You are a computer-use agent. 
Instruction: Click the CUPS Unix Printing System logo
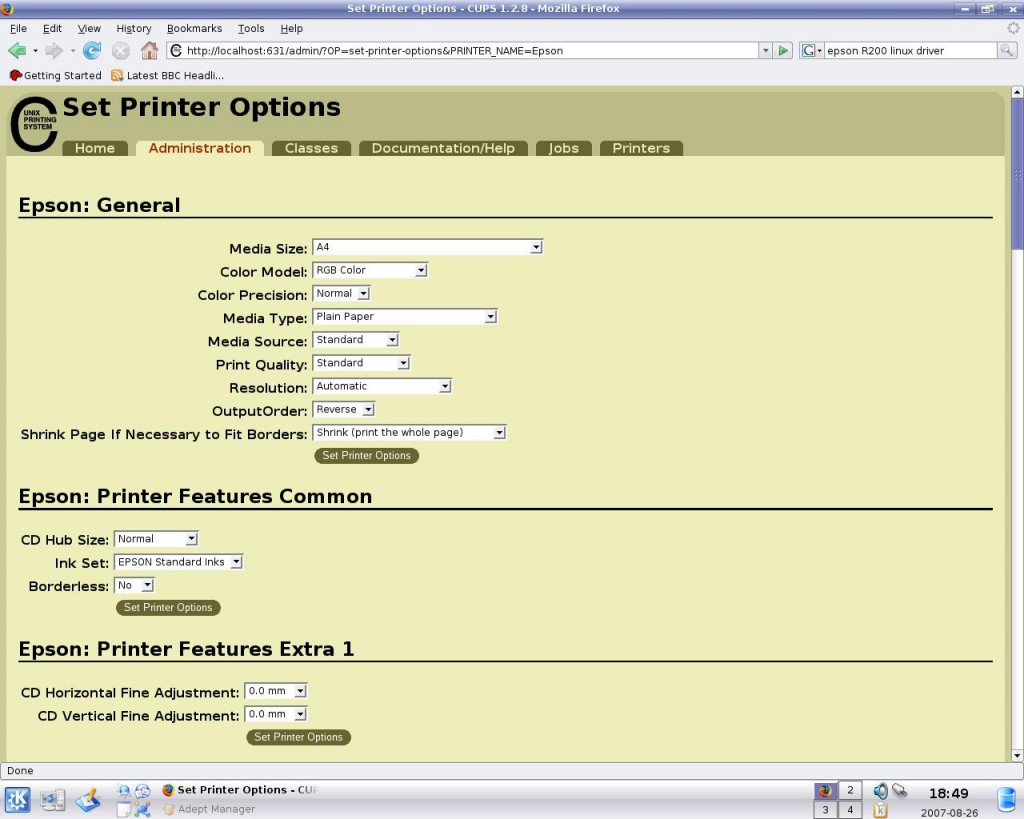pos(34,124)
